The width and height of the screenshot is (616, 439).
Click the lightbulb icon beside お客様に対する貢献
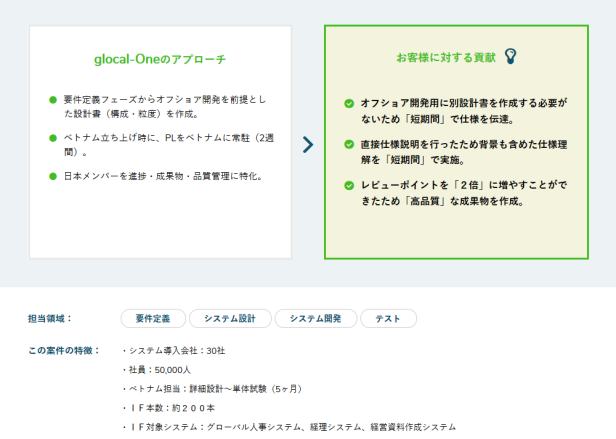[x=510, y=57]
